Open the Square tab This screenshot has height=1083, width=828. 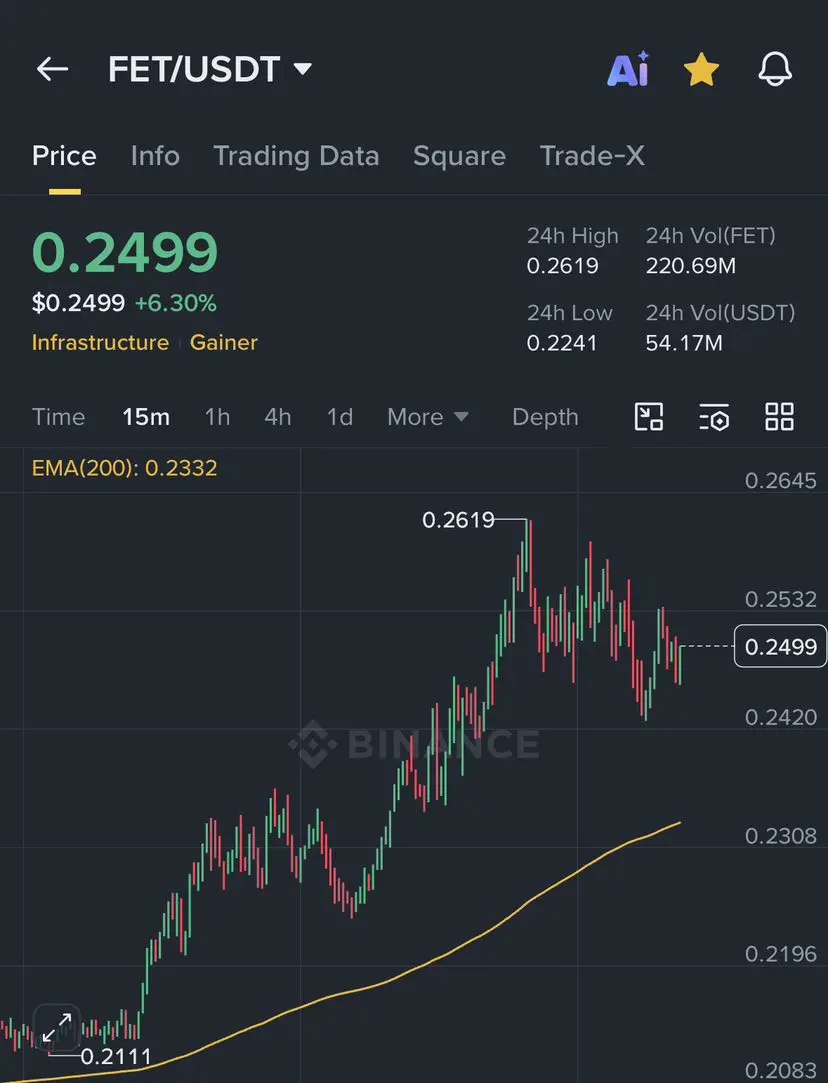[459, 156]
